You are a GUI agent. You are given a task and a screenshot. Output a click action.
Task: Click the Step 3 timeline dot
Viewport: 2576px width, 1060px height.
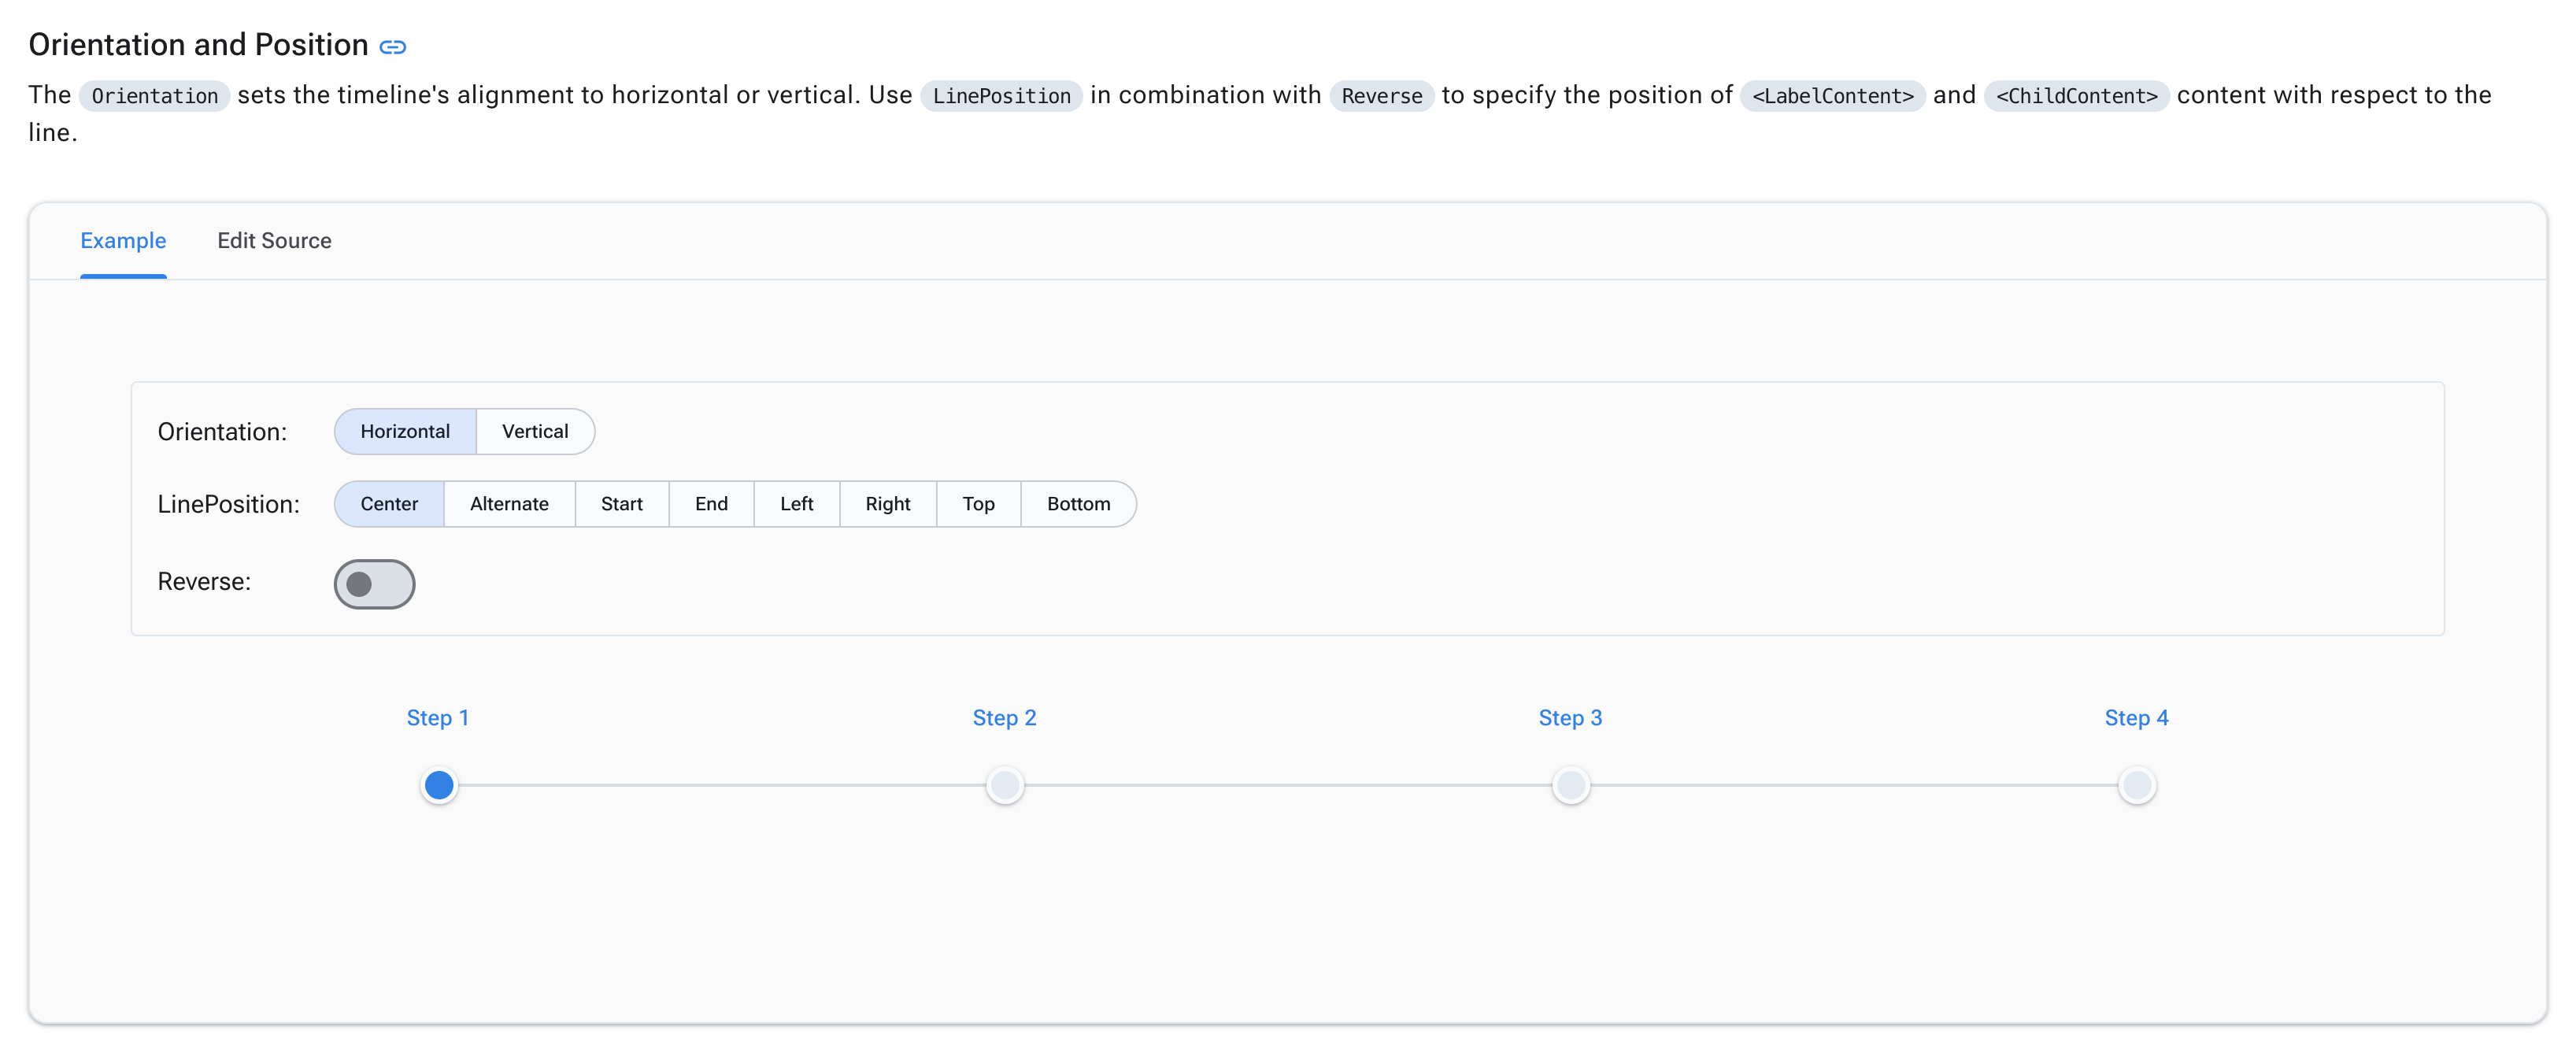pos(1571,785)
